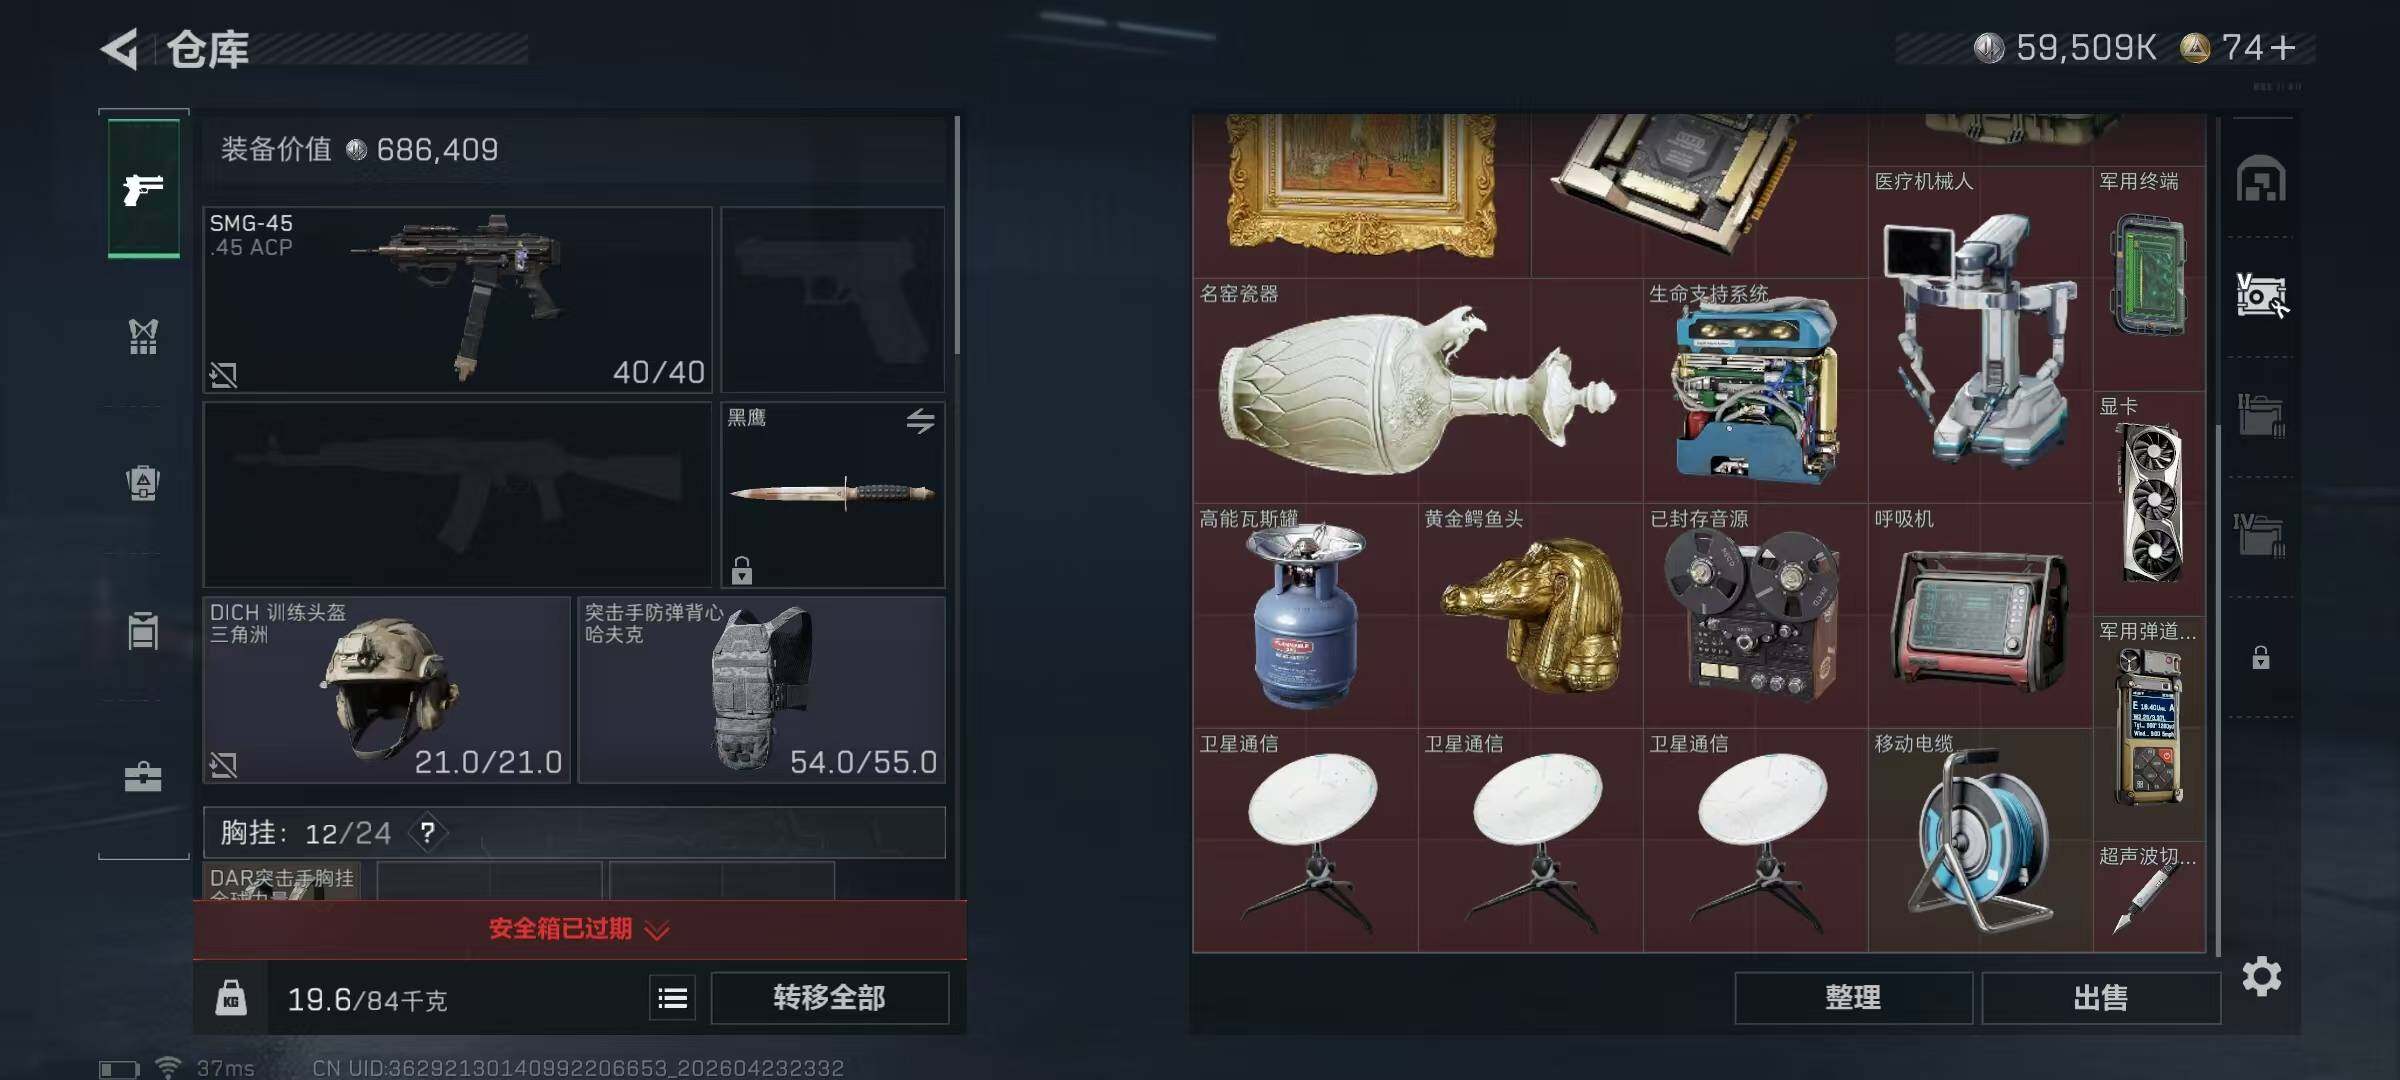Open stash settings gear icon
The width and height of the screenshot is (2400, 1080).
pos(2262,976)
